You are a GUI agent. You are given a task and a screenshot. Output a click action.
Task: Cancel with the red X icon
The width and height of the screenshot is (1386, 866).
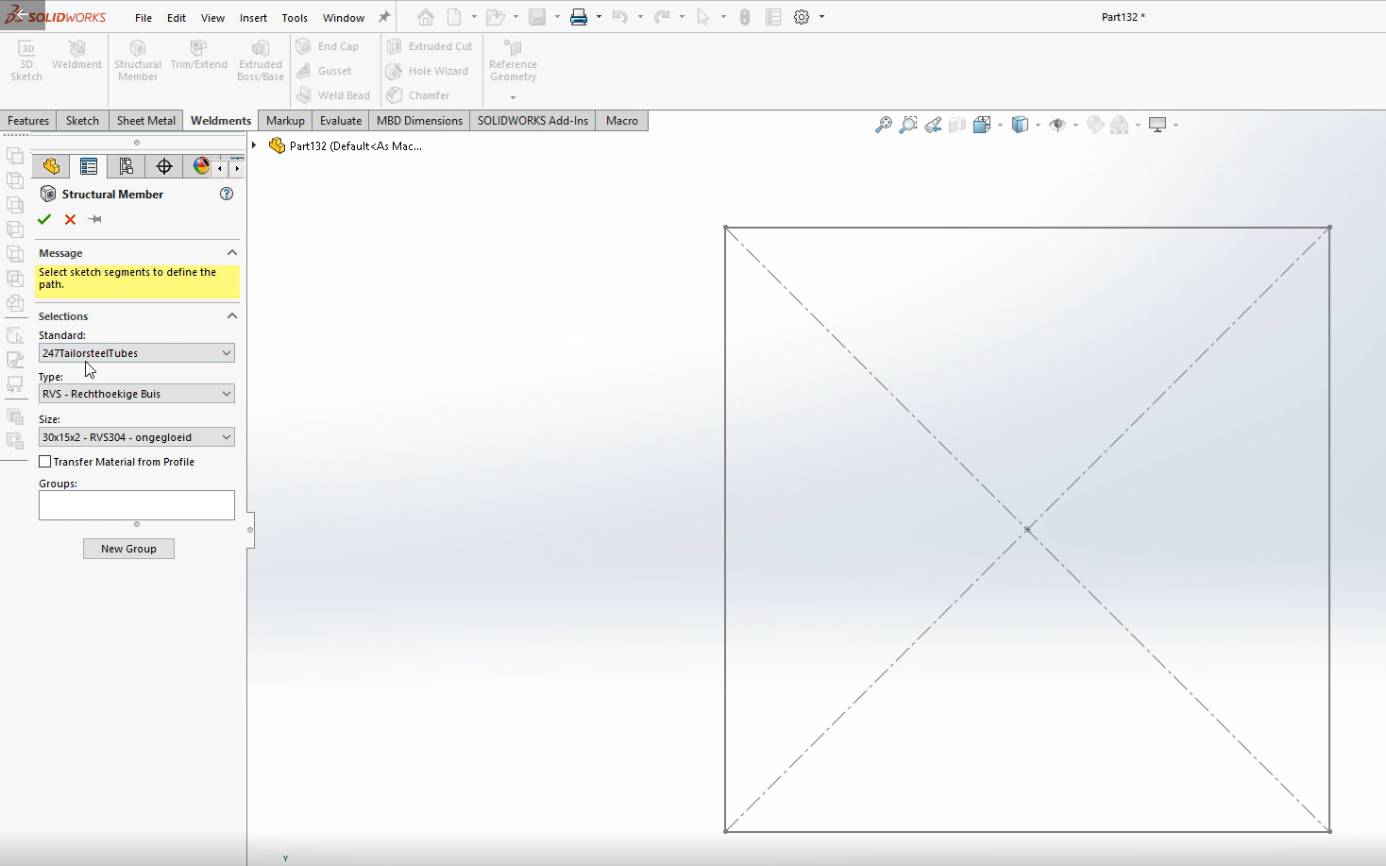coord(70,220)
